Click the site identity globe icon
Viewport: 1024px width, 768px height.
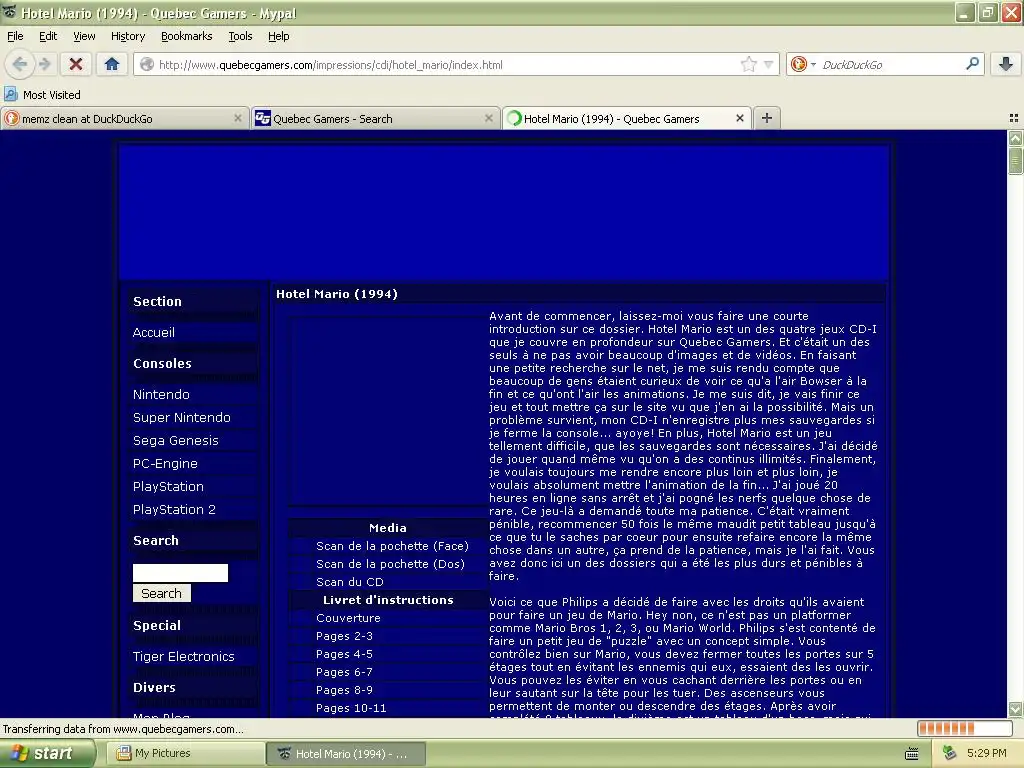[147, 64]
